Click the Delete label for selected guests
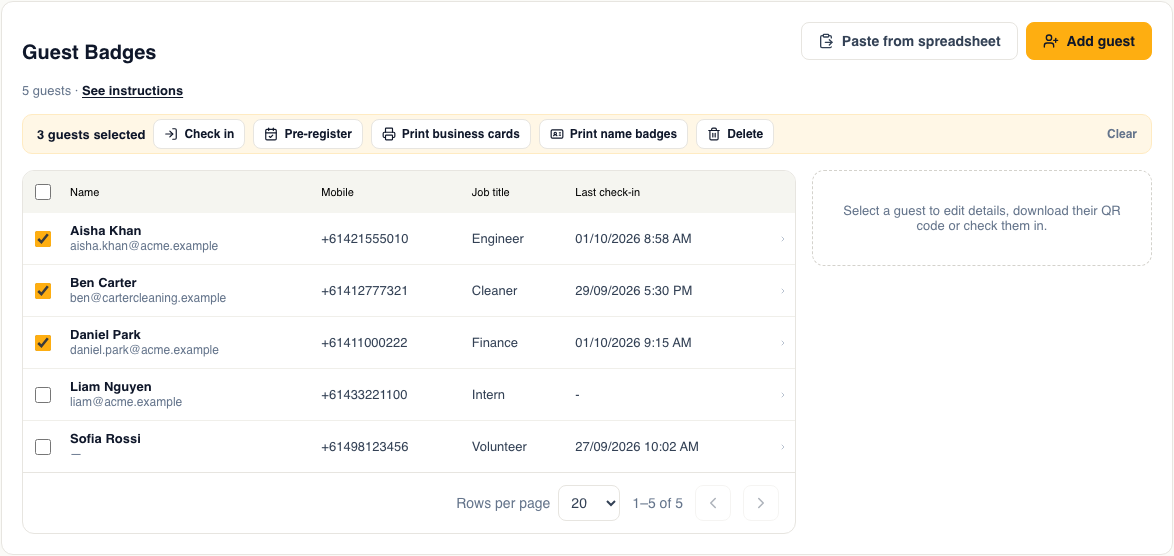 (x=745, y=134)
